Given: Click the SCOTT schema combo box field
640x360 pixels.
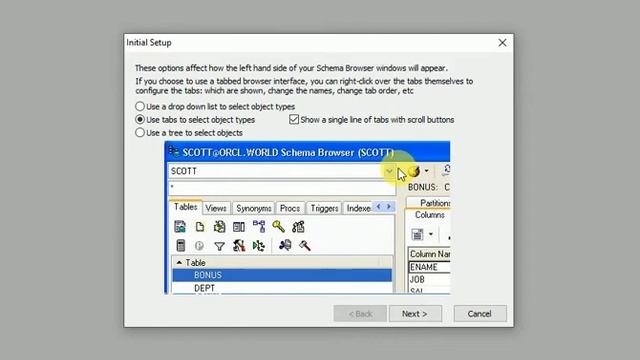Looking at the screenshot, I should pos(282,171).
